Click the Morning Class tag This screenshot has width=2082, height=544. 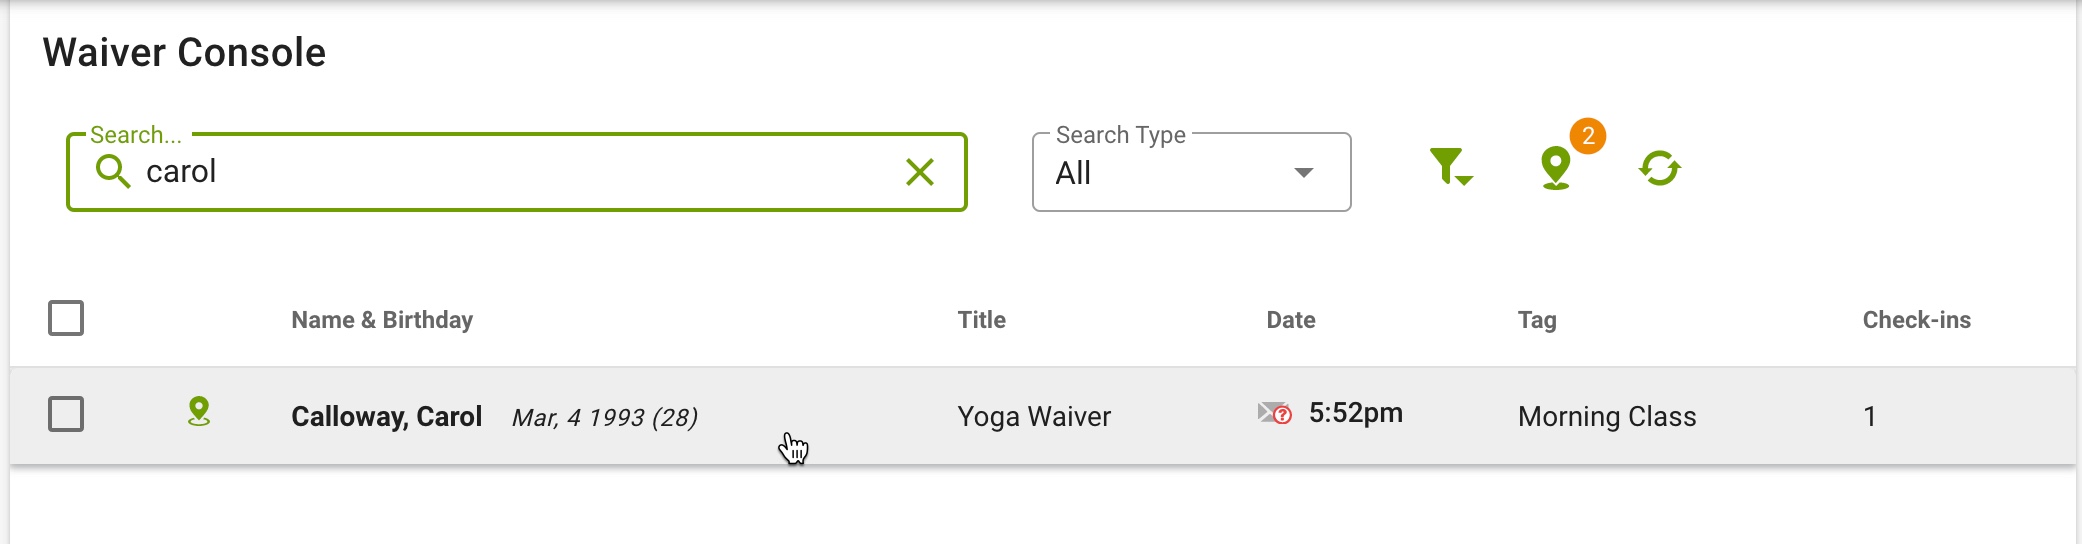[1607, 416]
